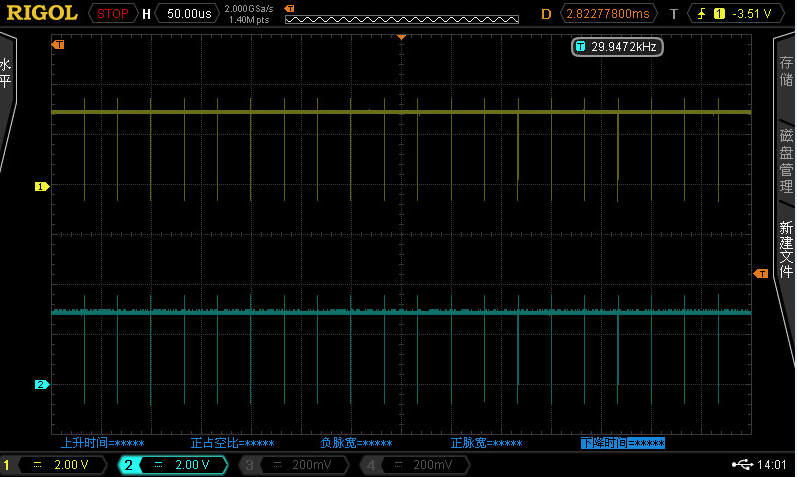Image resolution: width=797 pixels, height=477 pixels.
Task: Click the USB connection status icon
Action: tap(742, 464)
